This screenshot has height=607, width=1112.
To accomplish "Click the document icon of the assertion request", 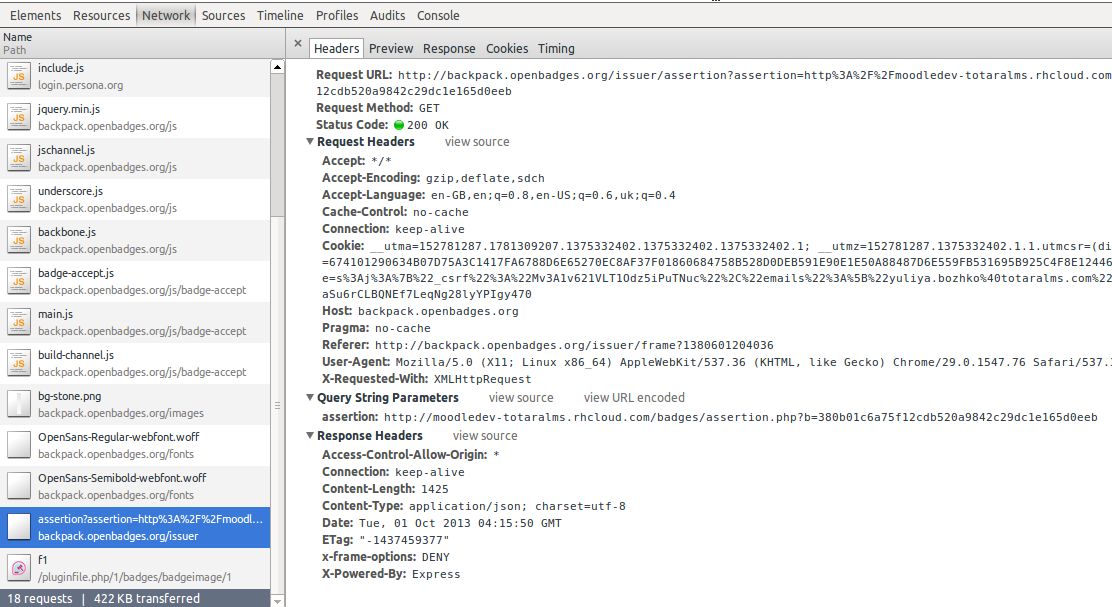I will pyautogui.click(x=19, y=528).
